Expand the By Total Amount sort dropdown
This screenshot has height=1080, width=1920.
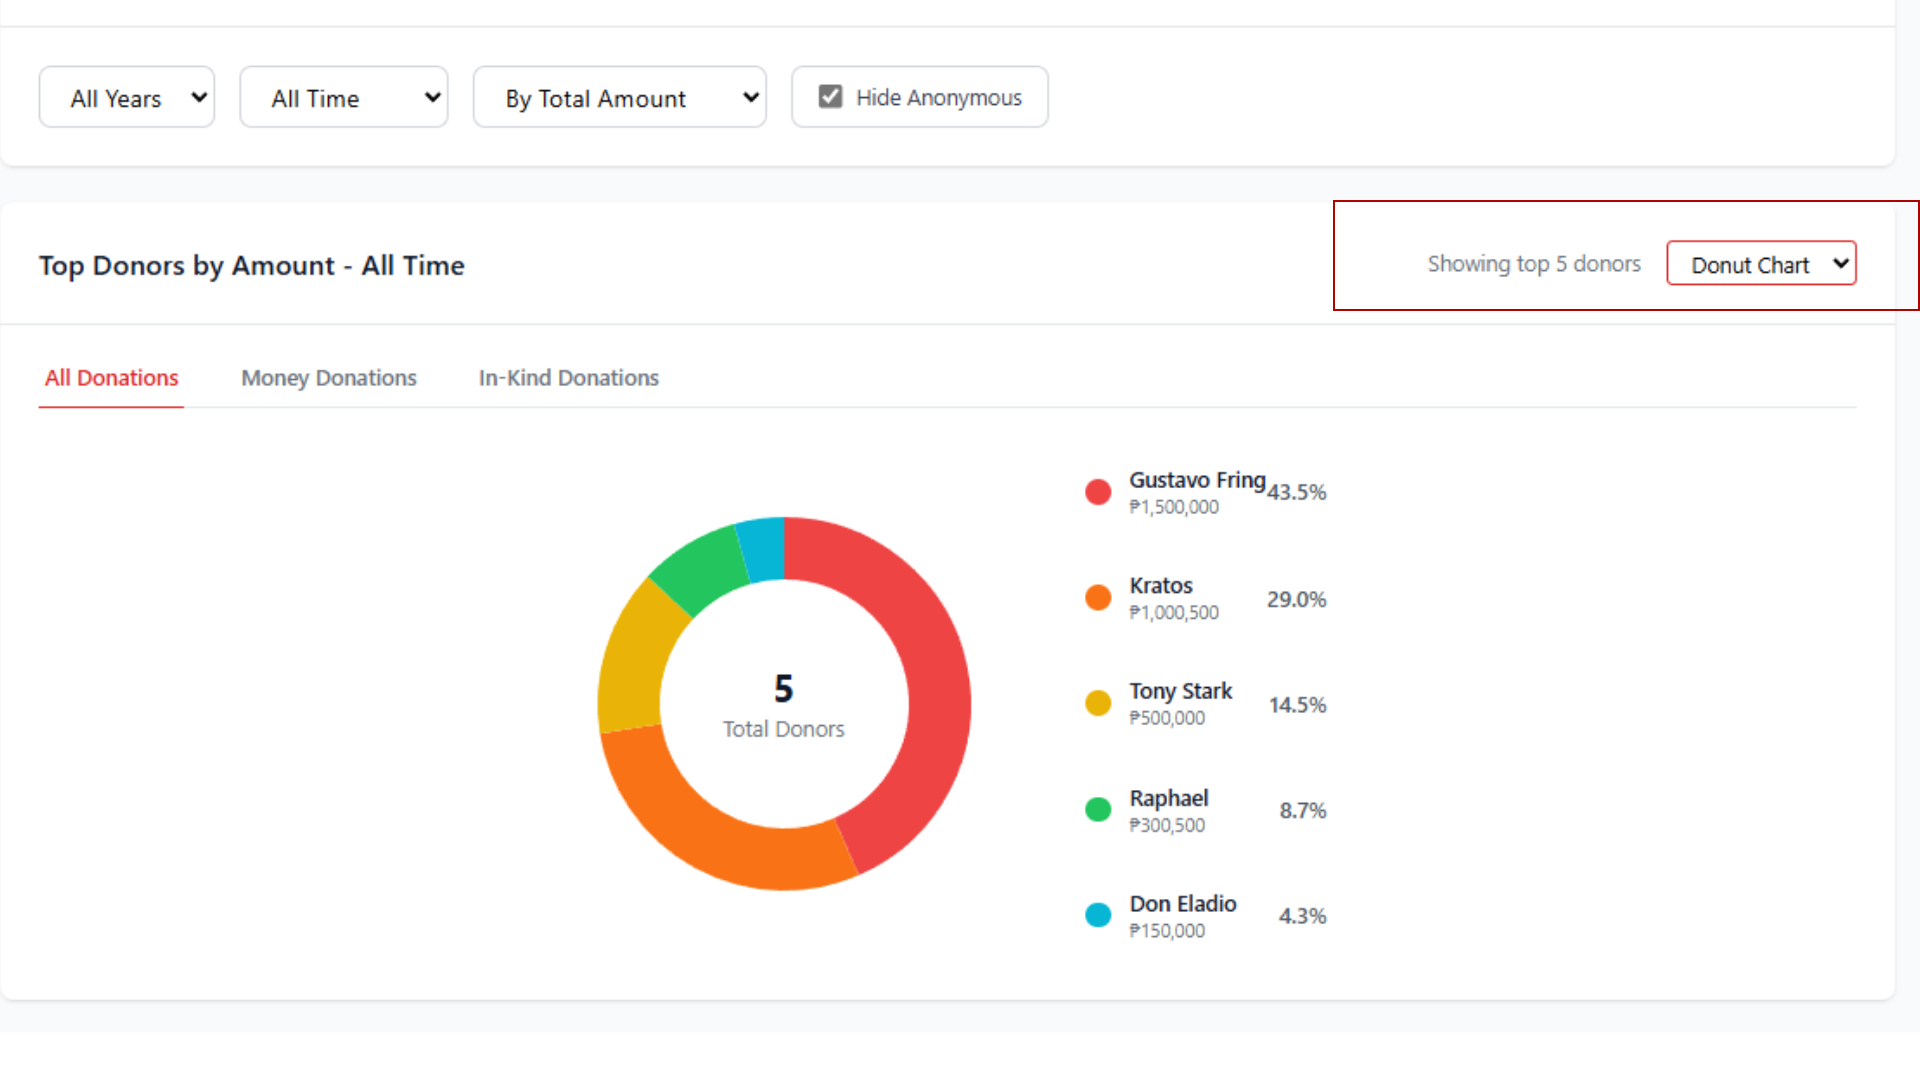(x=619, y=97)
